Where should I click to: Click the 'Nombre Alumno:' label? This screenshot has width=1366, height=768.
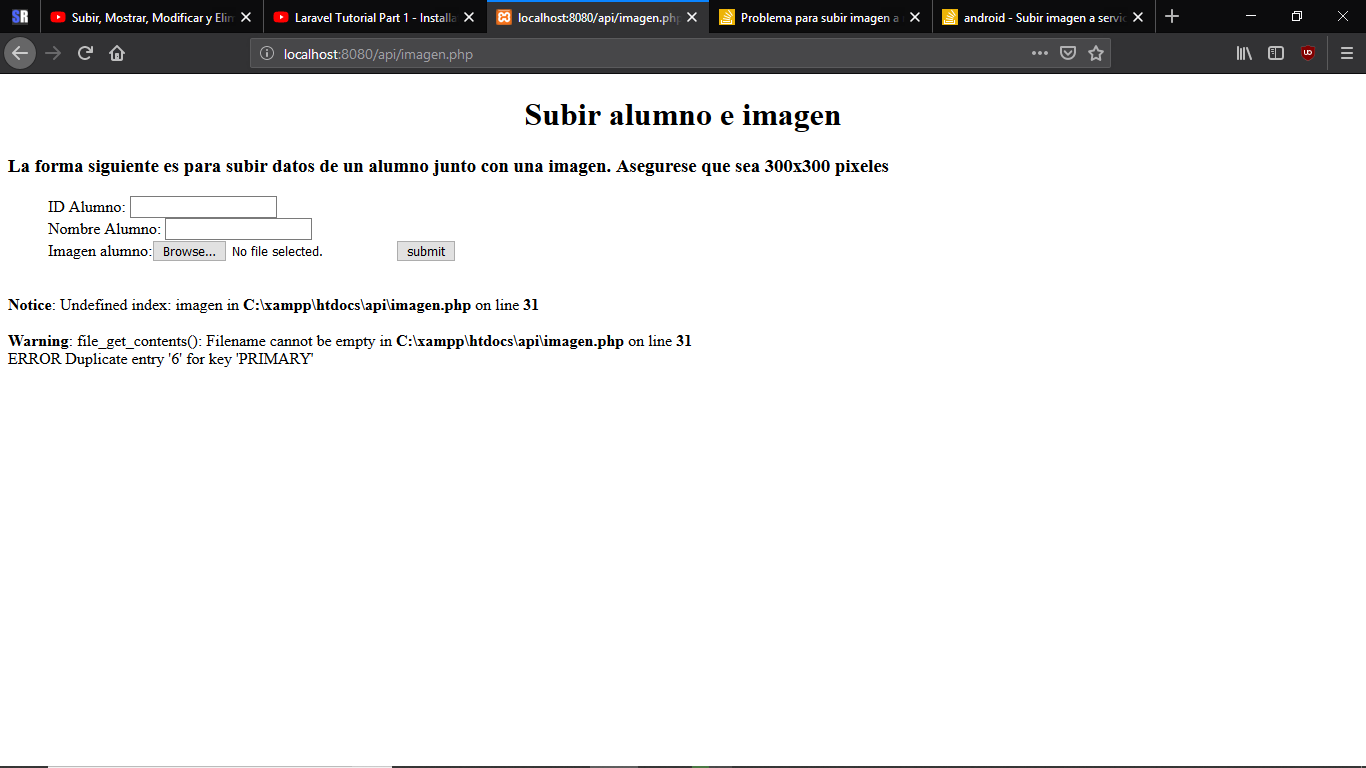pos(104,229)
